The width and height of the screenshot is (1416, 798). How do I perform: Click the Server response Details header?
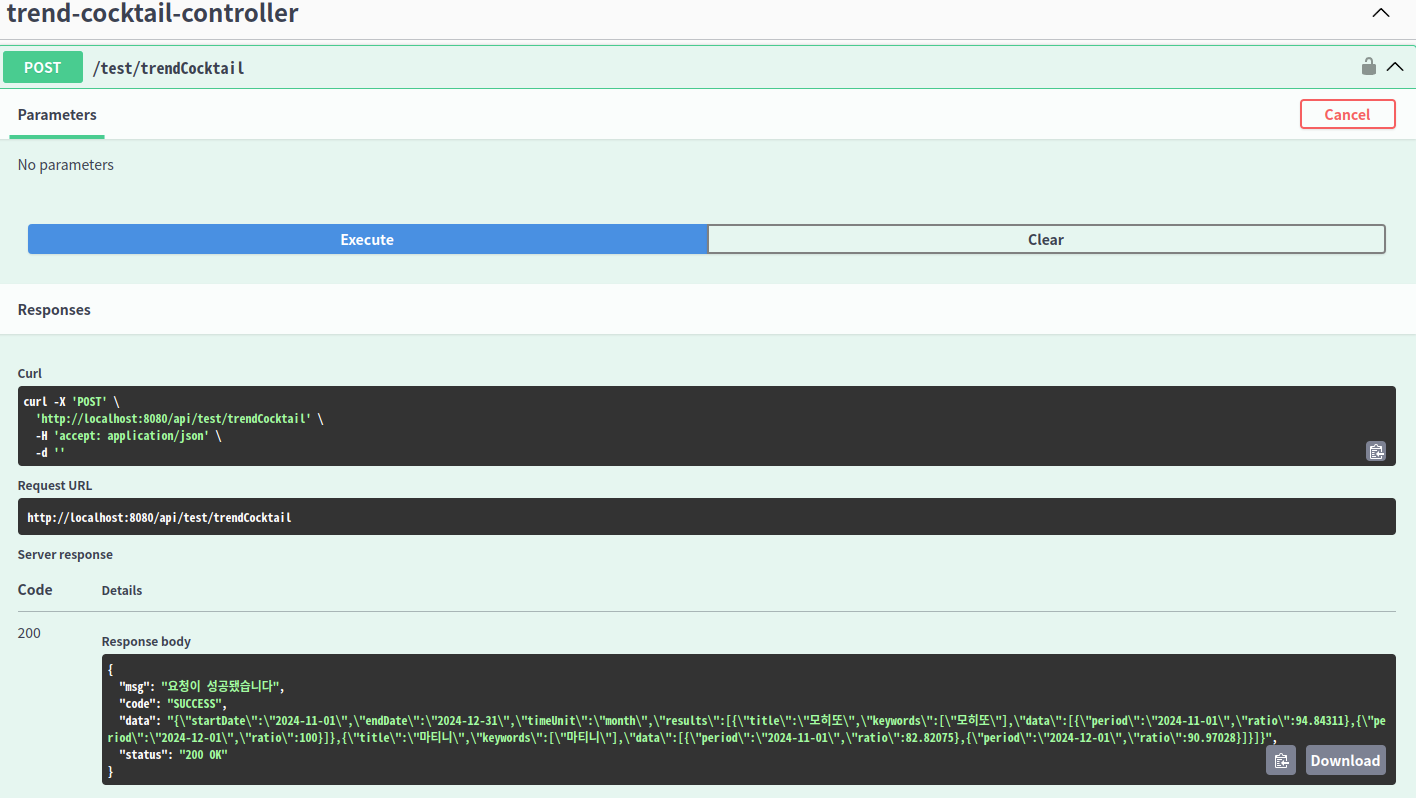pyautogui.click(x=122, y=590)
